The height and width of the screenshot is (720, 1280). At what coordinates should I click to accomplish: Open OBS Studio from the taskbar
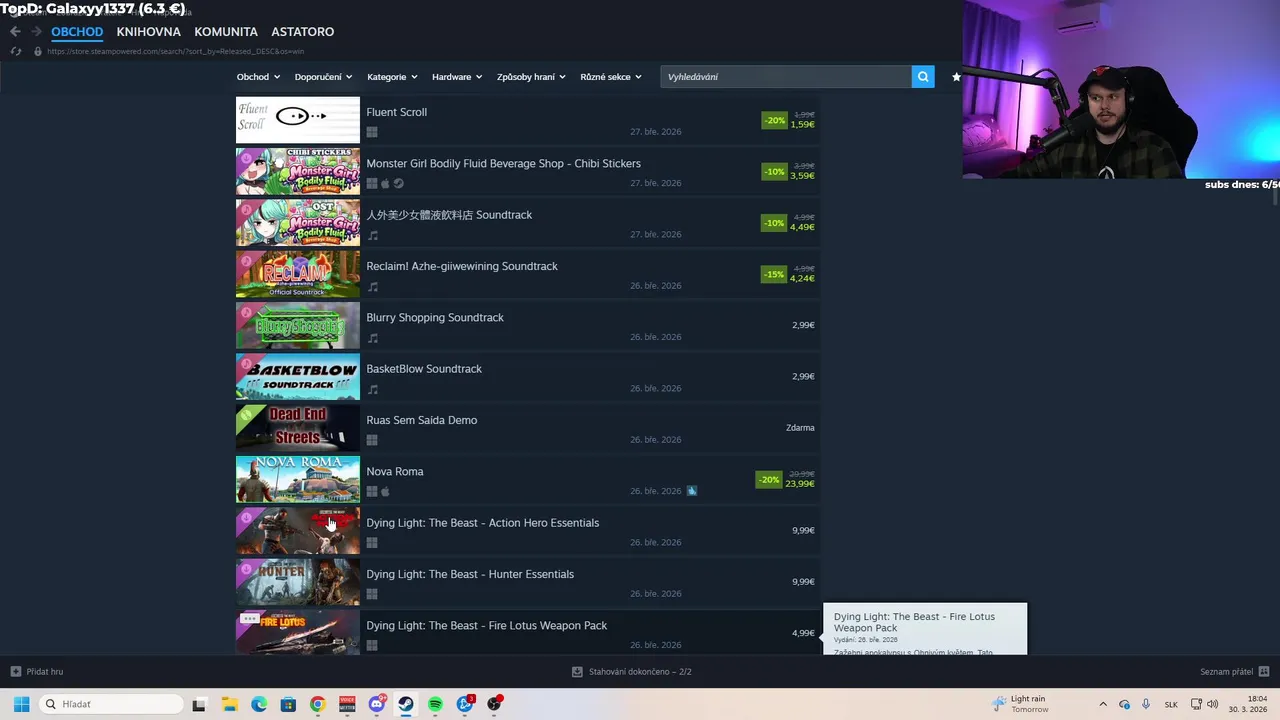coord(495,704)
